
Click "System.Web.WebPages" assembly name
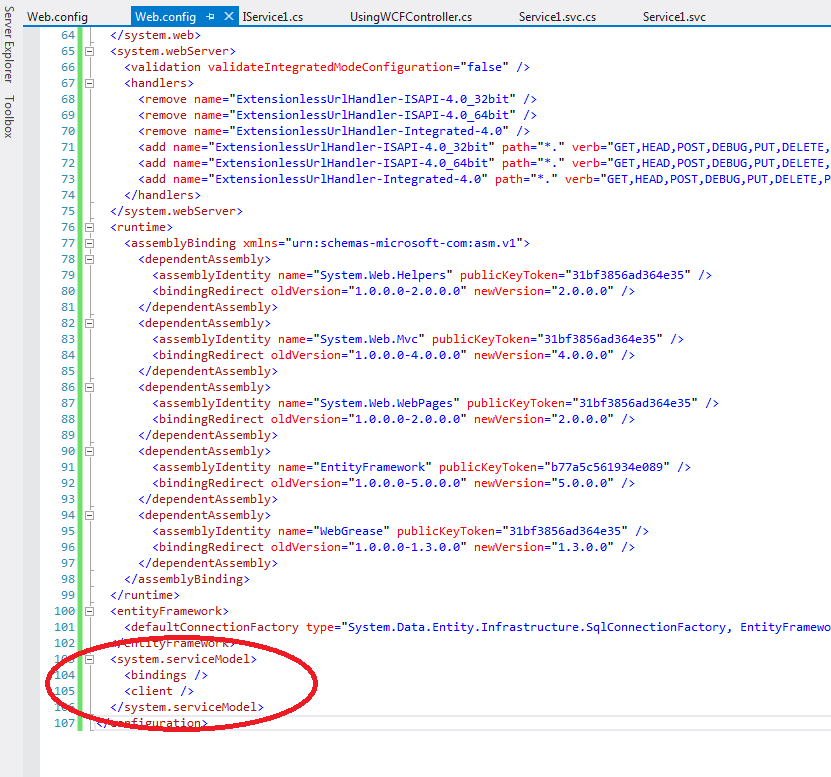click(386, 403)
